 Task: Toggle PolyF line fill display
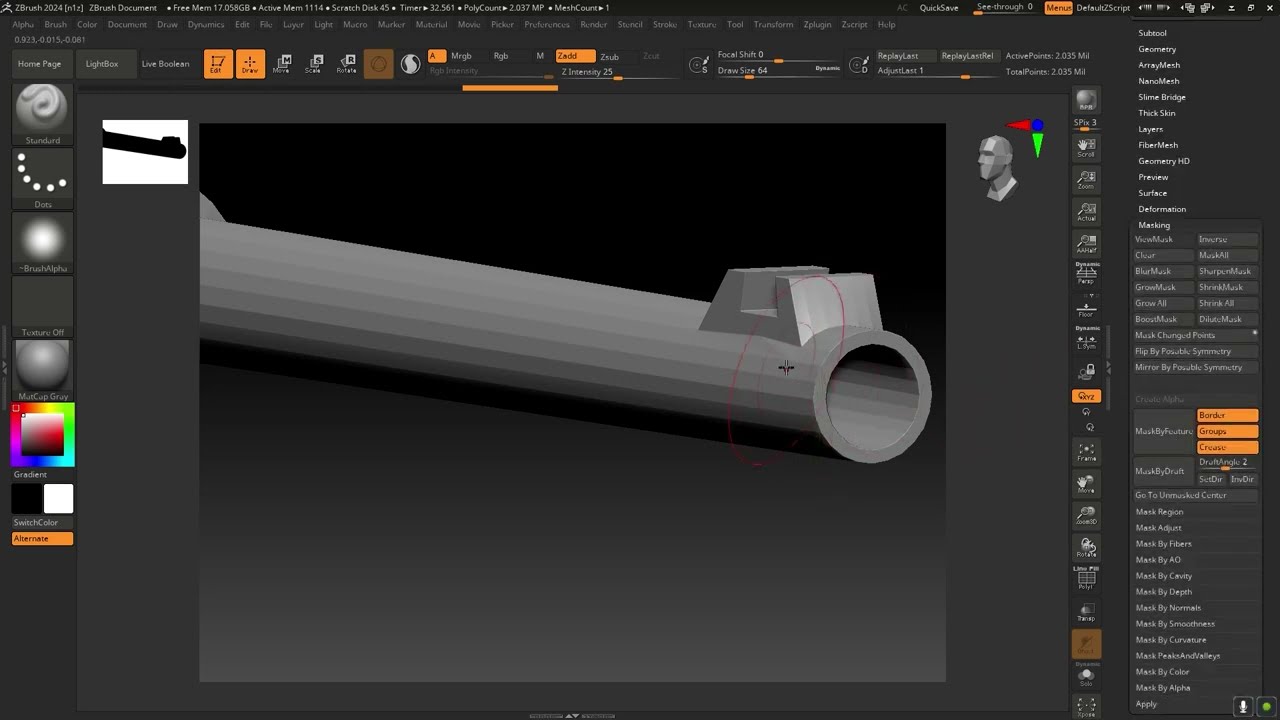tap(1086, 578)
